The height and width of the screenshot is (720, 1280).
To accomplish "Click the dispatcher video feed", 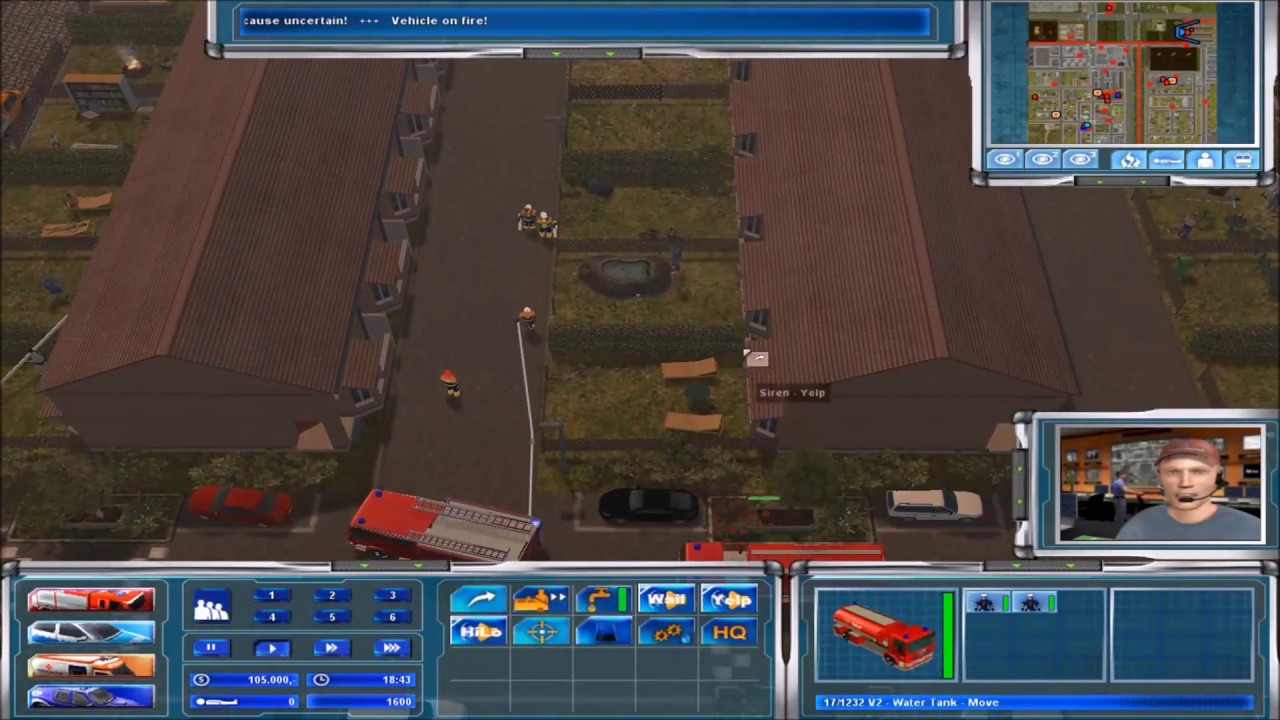I will (1160, 484).
